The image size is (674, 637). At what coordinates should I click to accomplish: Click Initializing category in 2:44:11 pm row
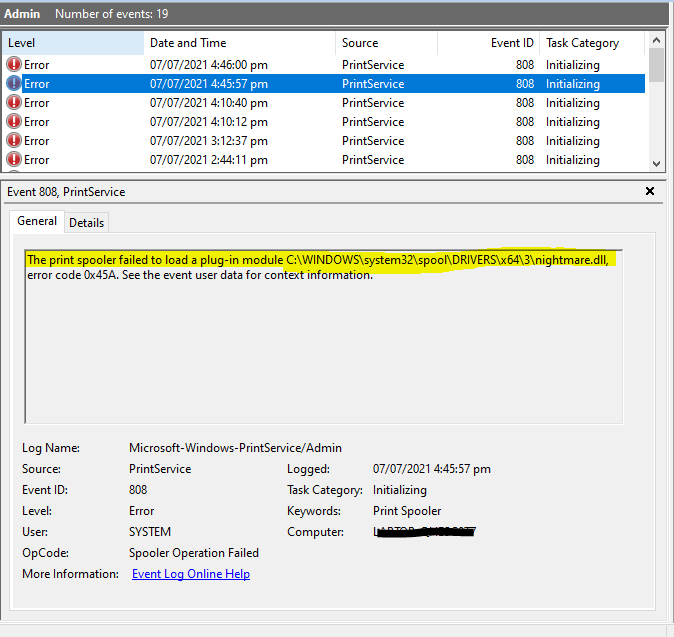tap(573, 159)
